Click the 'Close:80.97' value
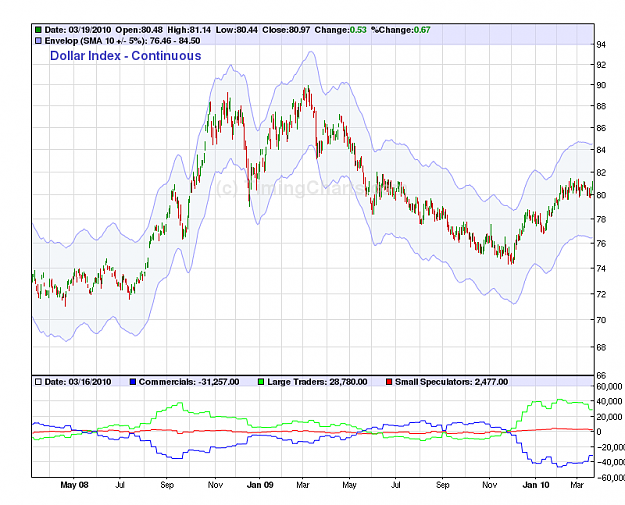The image size is (625, 505). point(286,30)
